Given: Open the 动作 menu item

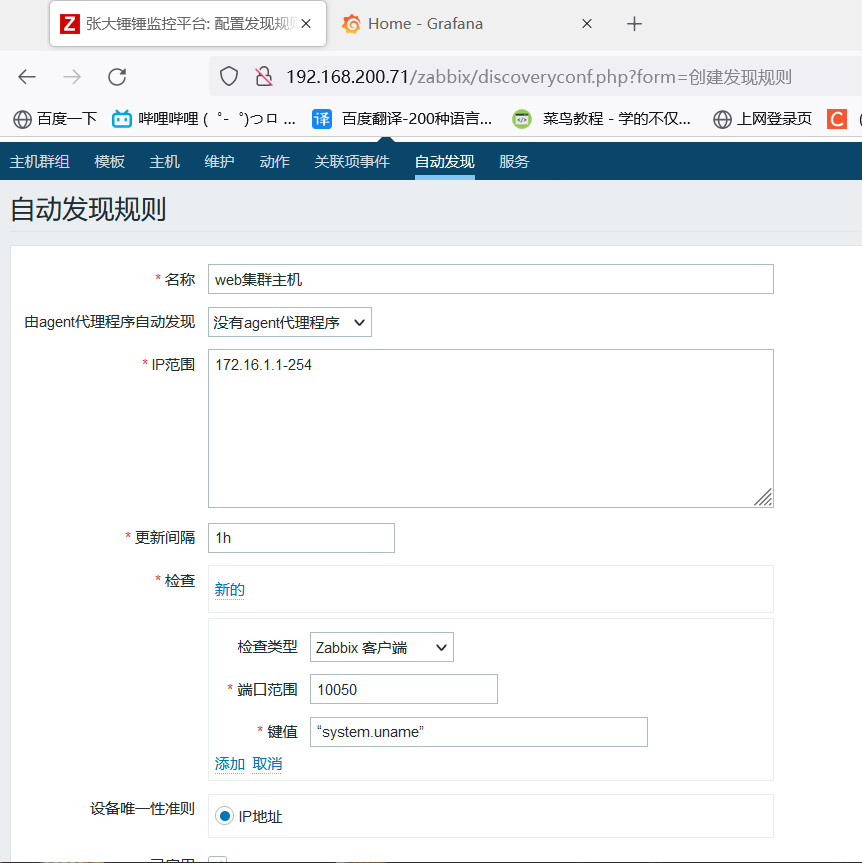Looking at the screenshot, I should click(274, 161).
